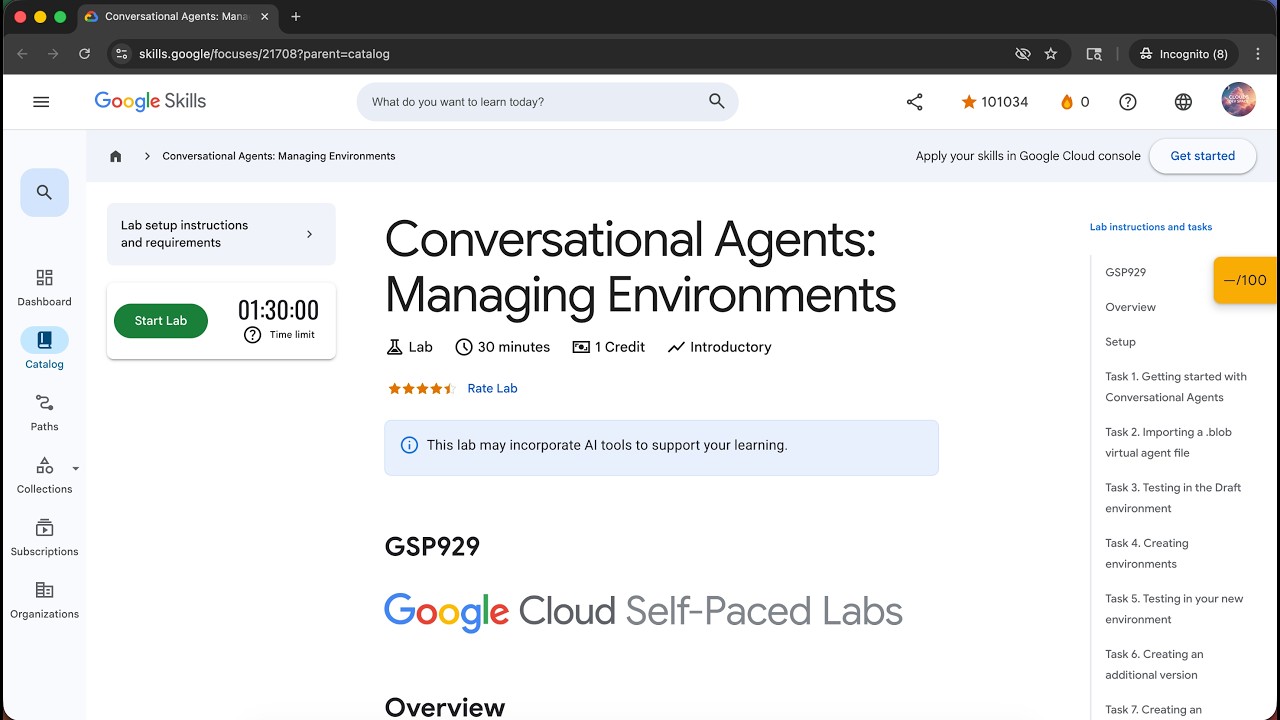1280x720 pixels.
Task: Open the language globe icon
Action: (1183, 102)
